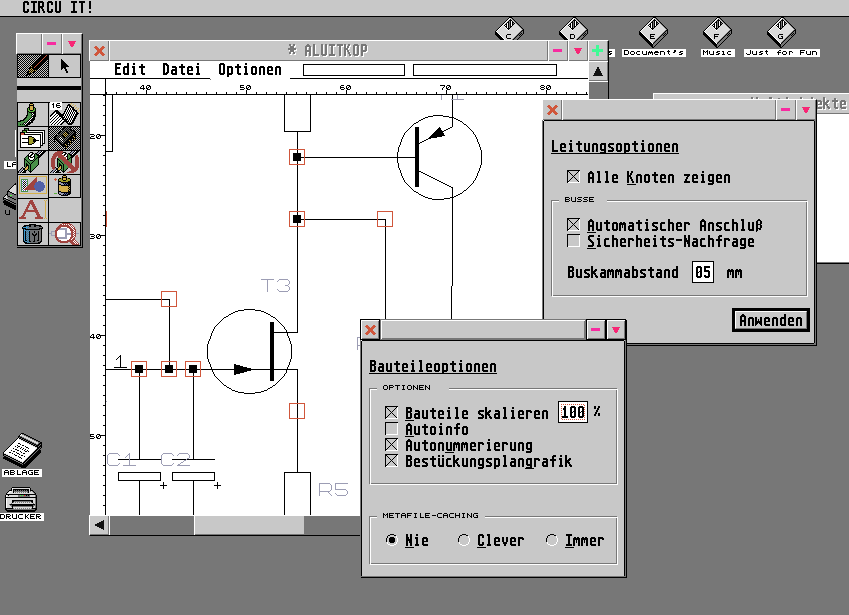Click the upper transistor symbol in schematic
The height and width of the screenshot is (615, 849).
tap(439, 158)
